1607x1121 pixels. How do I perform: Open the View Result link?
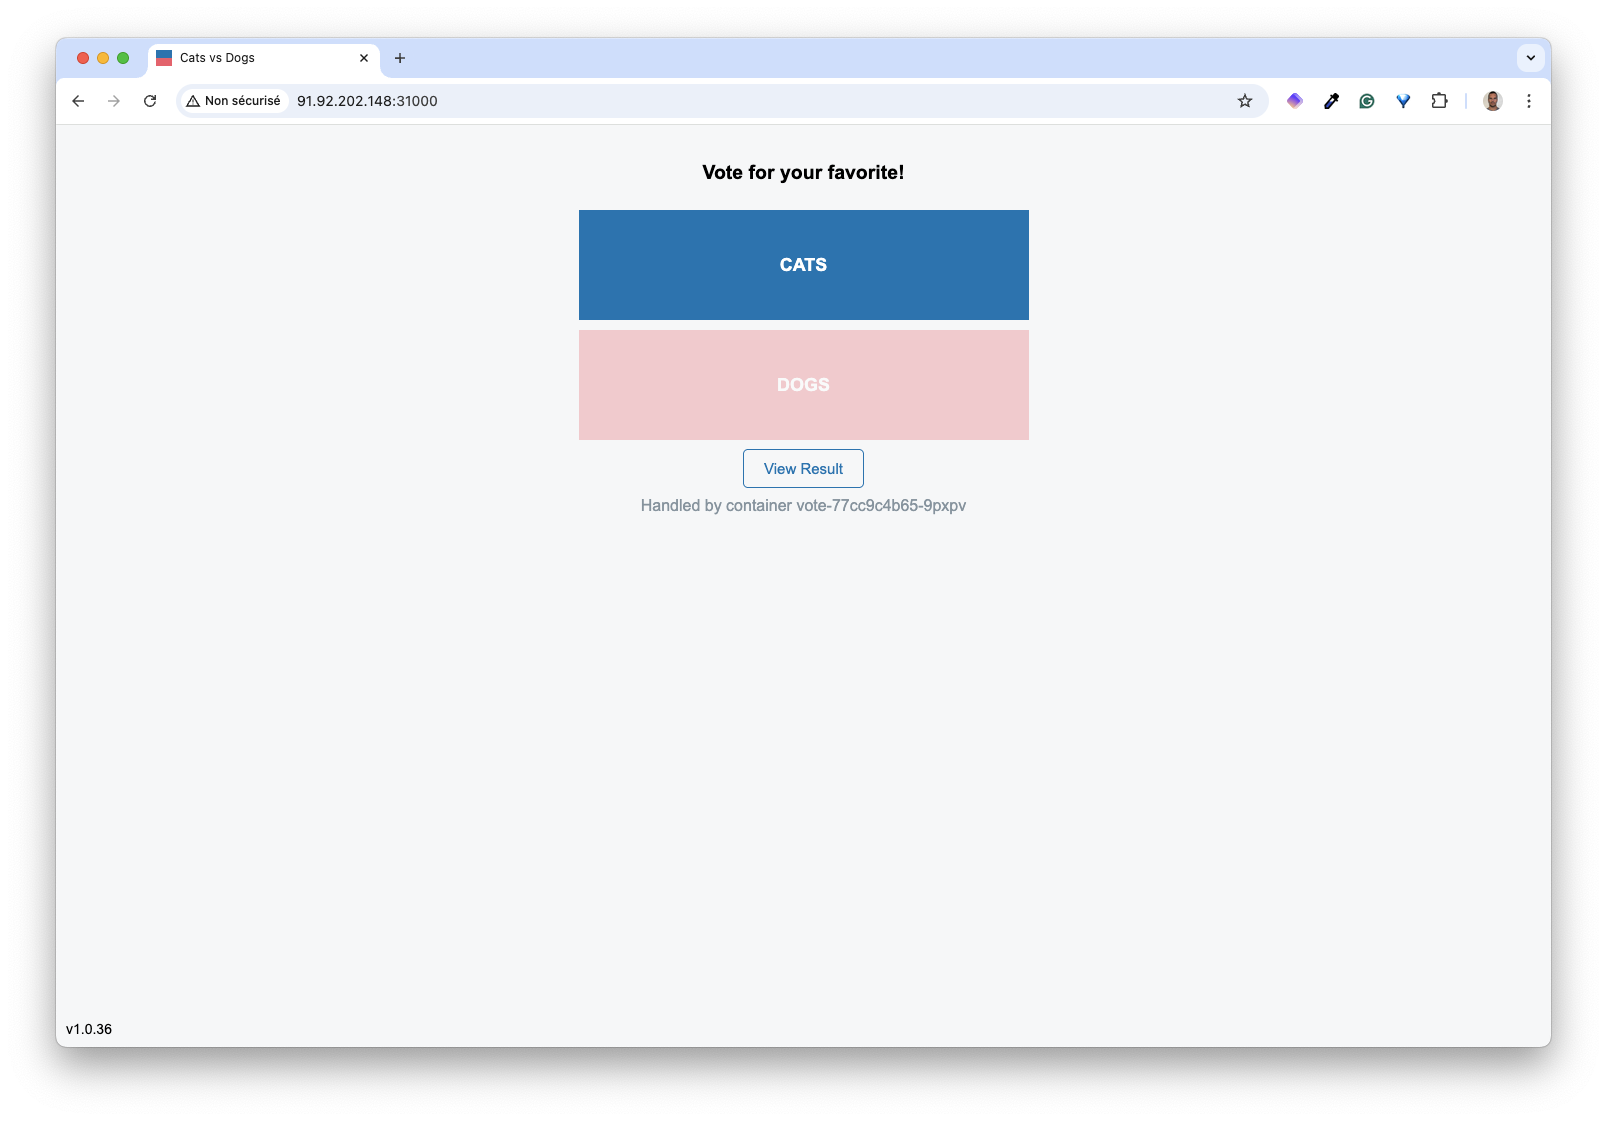(x=803, y=469)
